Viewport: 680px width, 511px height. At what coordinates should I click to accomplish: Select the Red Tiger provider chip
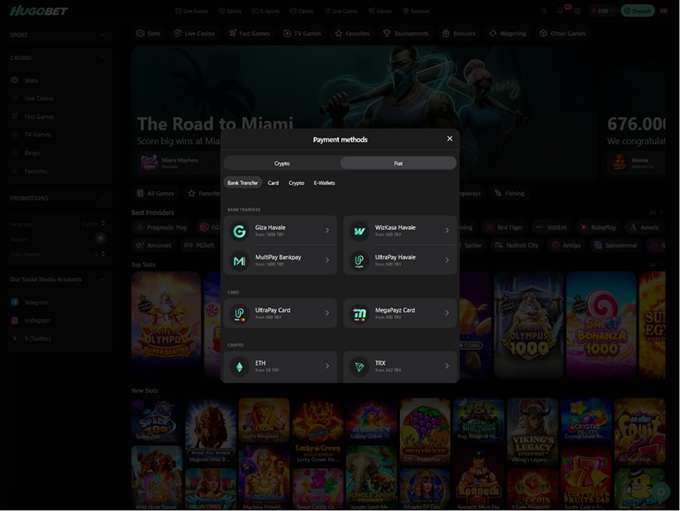click(x=504, y=227)
